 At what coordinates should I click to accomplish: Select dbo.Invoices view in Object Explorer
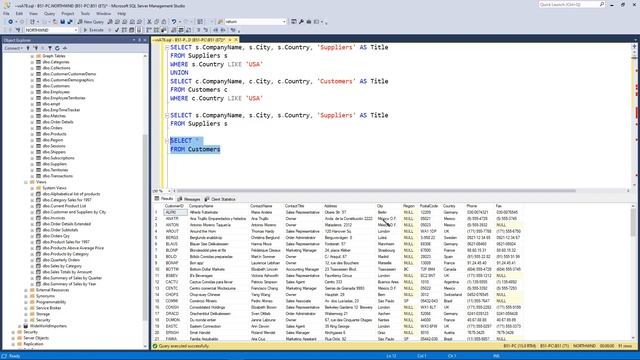[x=53, y=218]
